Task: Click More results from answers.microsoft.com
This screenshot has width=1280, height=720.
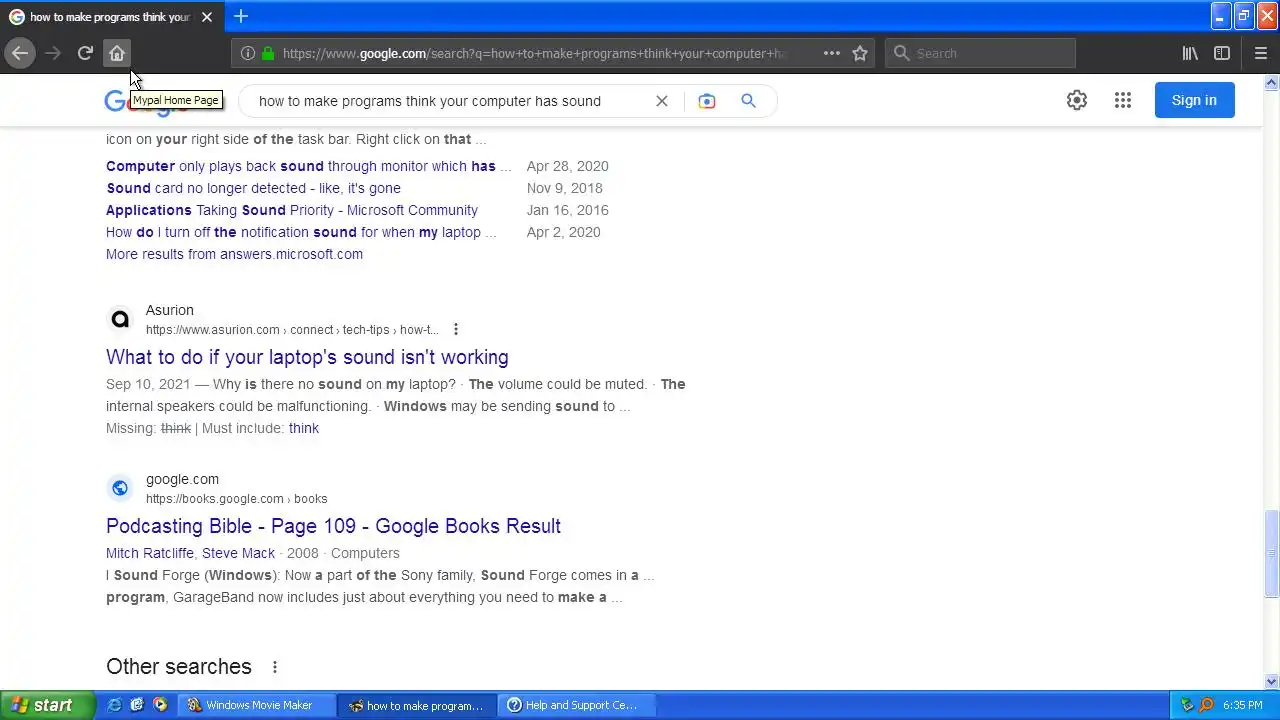Action: coord(234,254)
